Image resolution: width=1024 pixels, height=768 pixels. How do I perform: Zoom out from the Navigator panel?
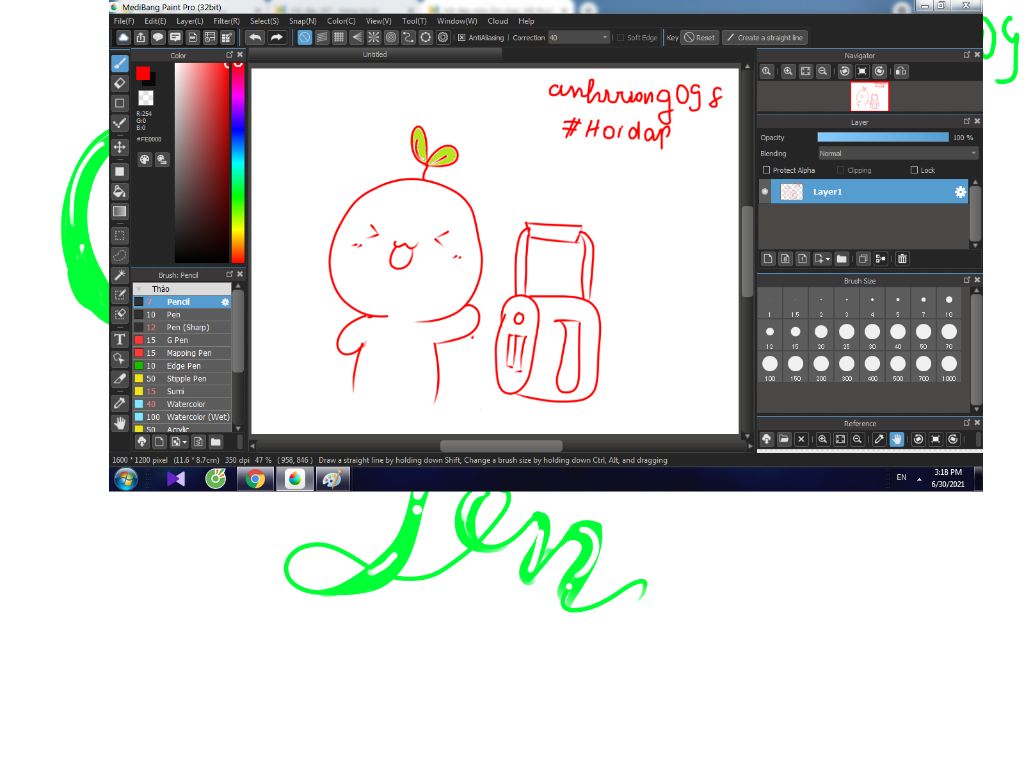tap(823, 71)
